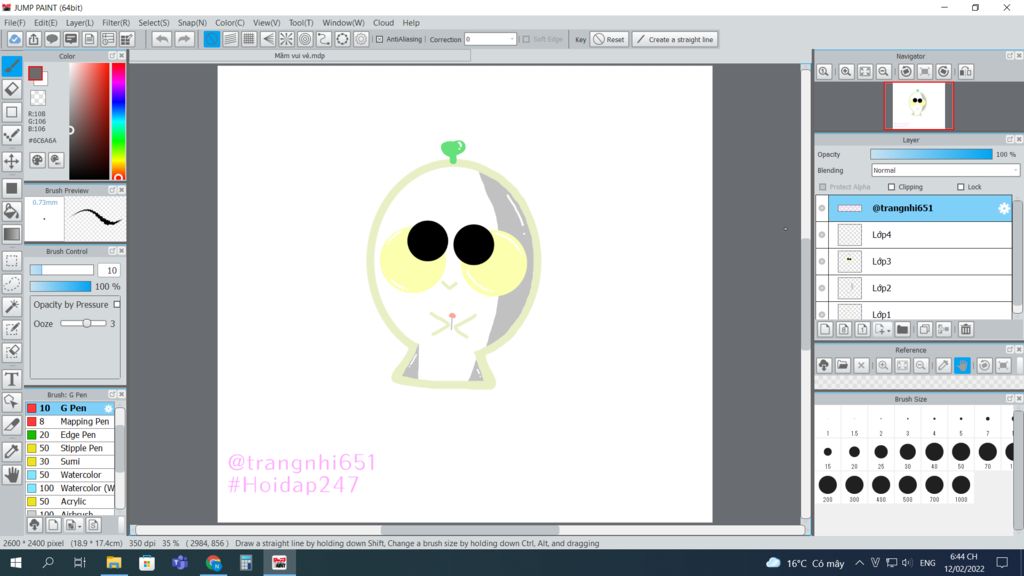Open the Snap menu

coord(192,22)
